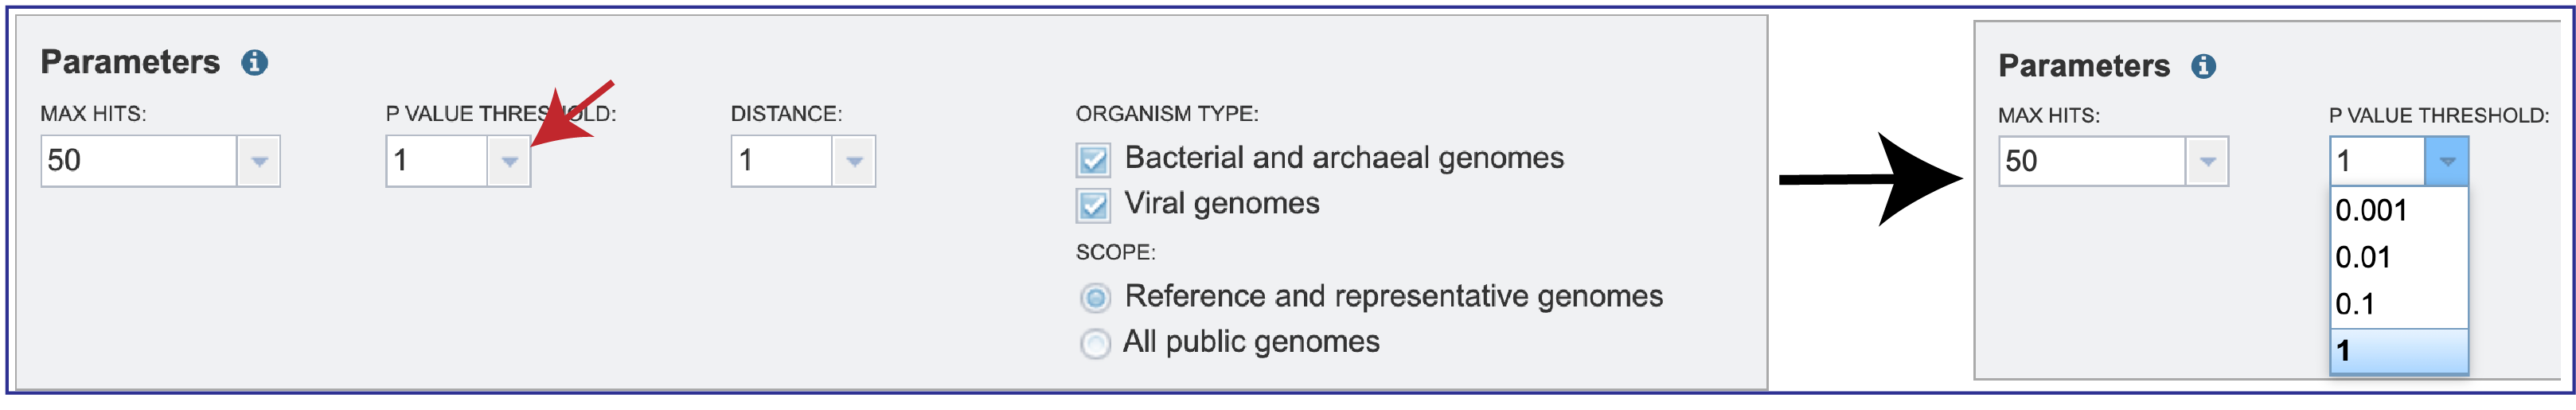Screen dimensions: 2576x410
Task: Toggle the Bacterial and archaeal genomes checkbox
Action: pos(1093,160)
